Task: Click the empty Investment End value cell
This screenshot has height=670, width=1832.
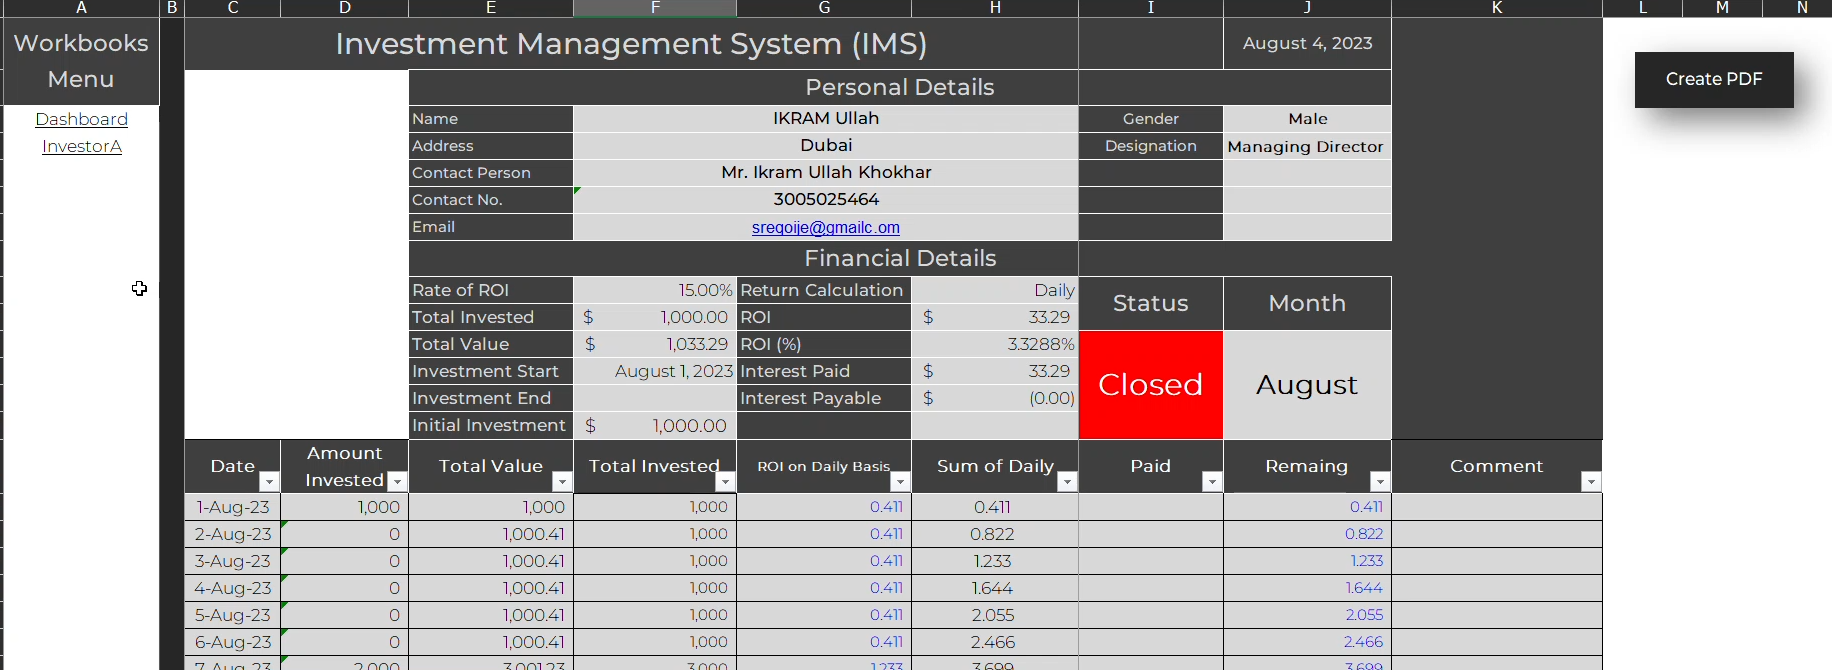Action: [x=655, y=398]
